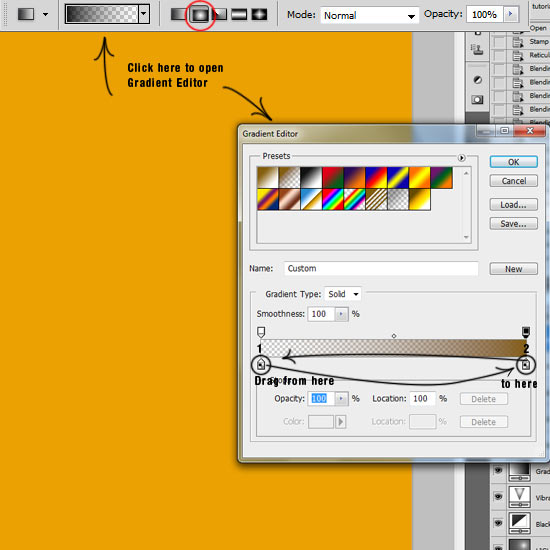Open the Clone Source panel icon

(477, 50)
